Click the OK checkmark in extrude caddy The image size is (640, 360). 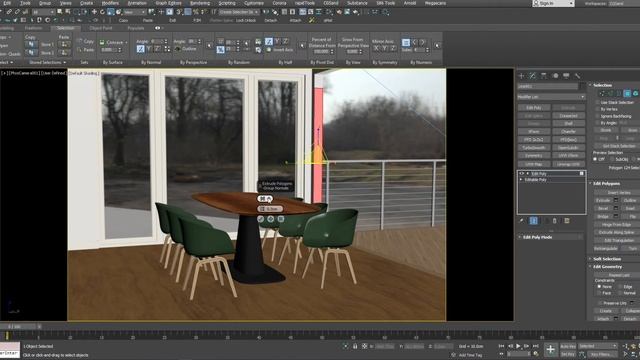point(261,219)
